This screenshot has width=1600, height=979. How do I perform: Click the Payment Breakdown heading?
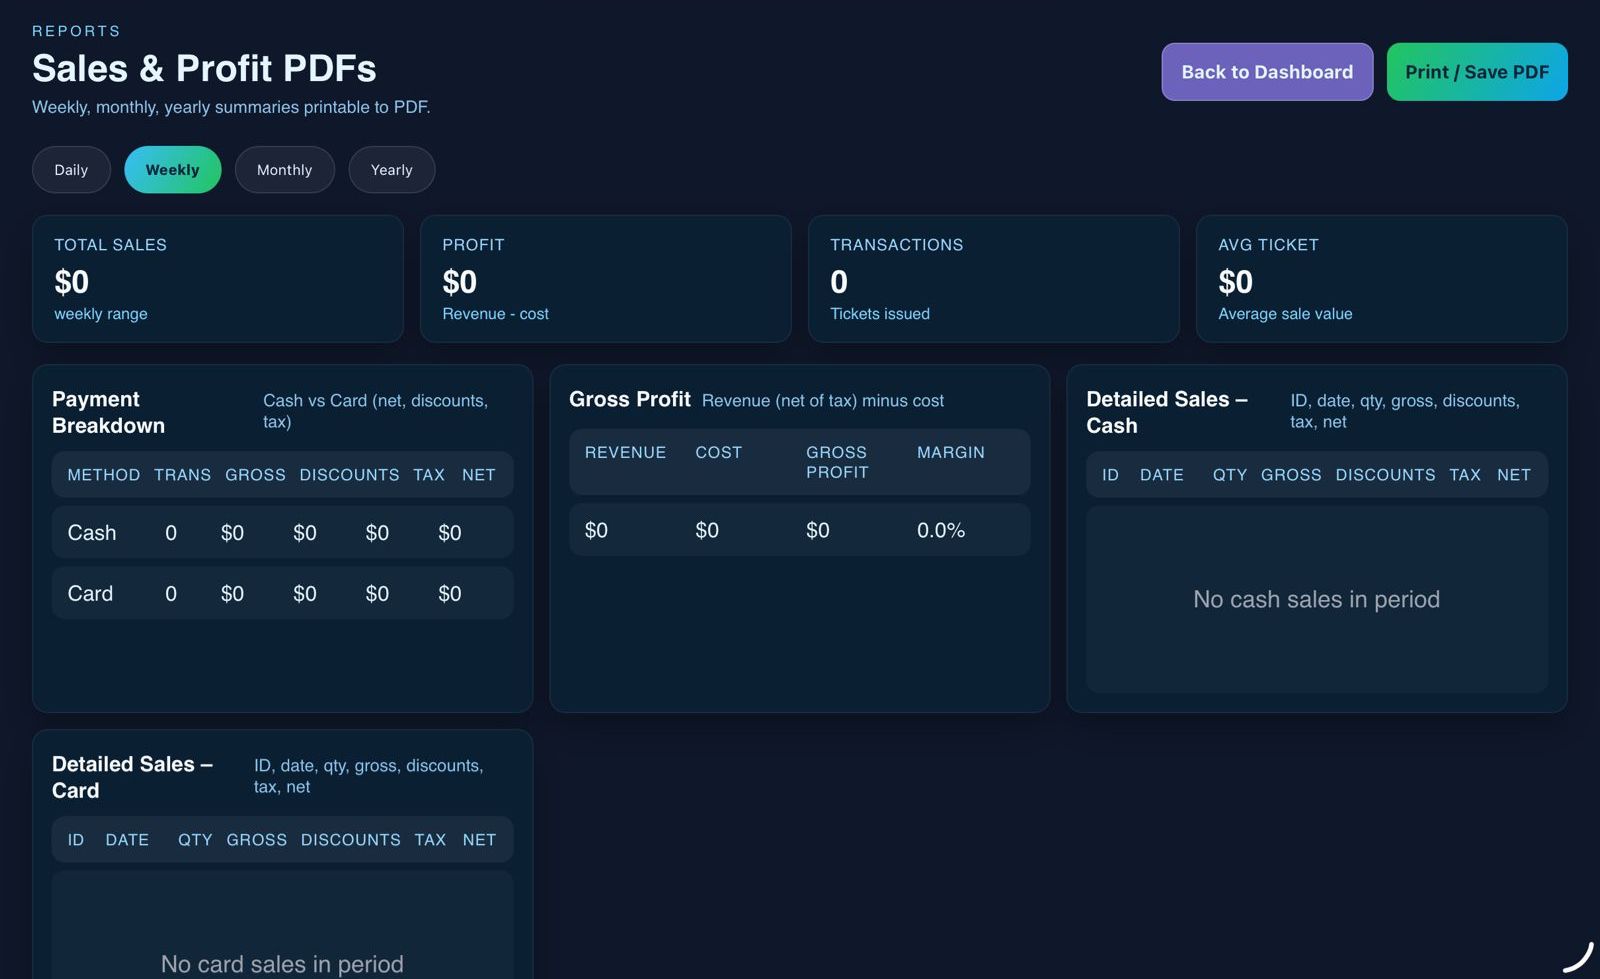tap(108, 412)
